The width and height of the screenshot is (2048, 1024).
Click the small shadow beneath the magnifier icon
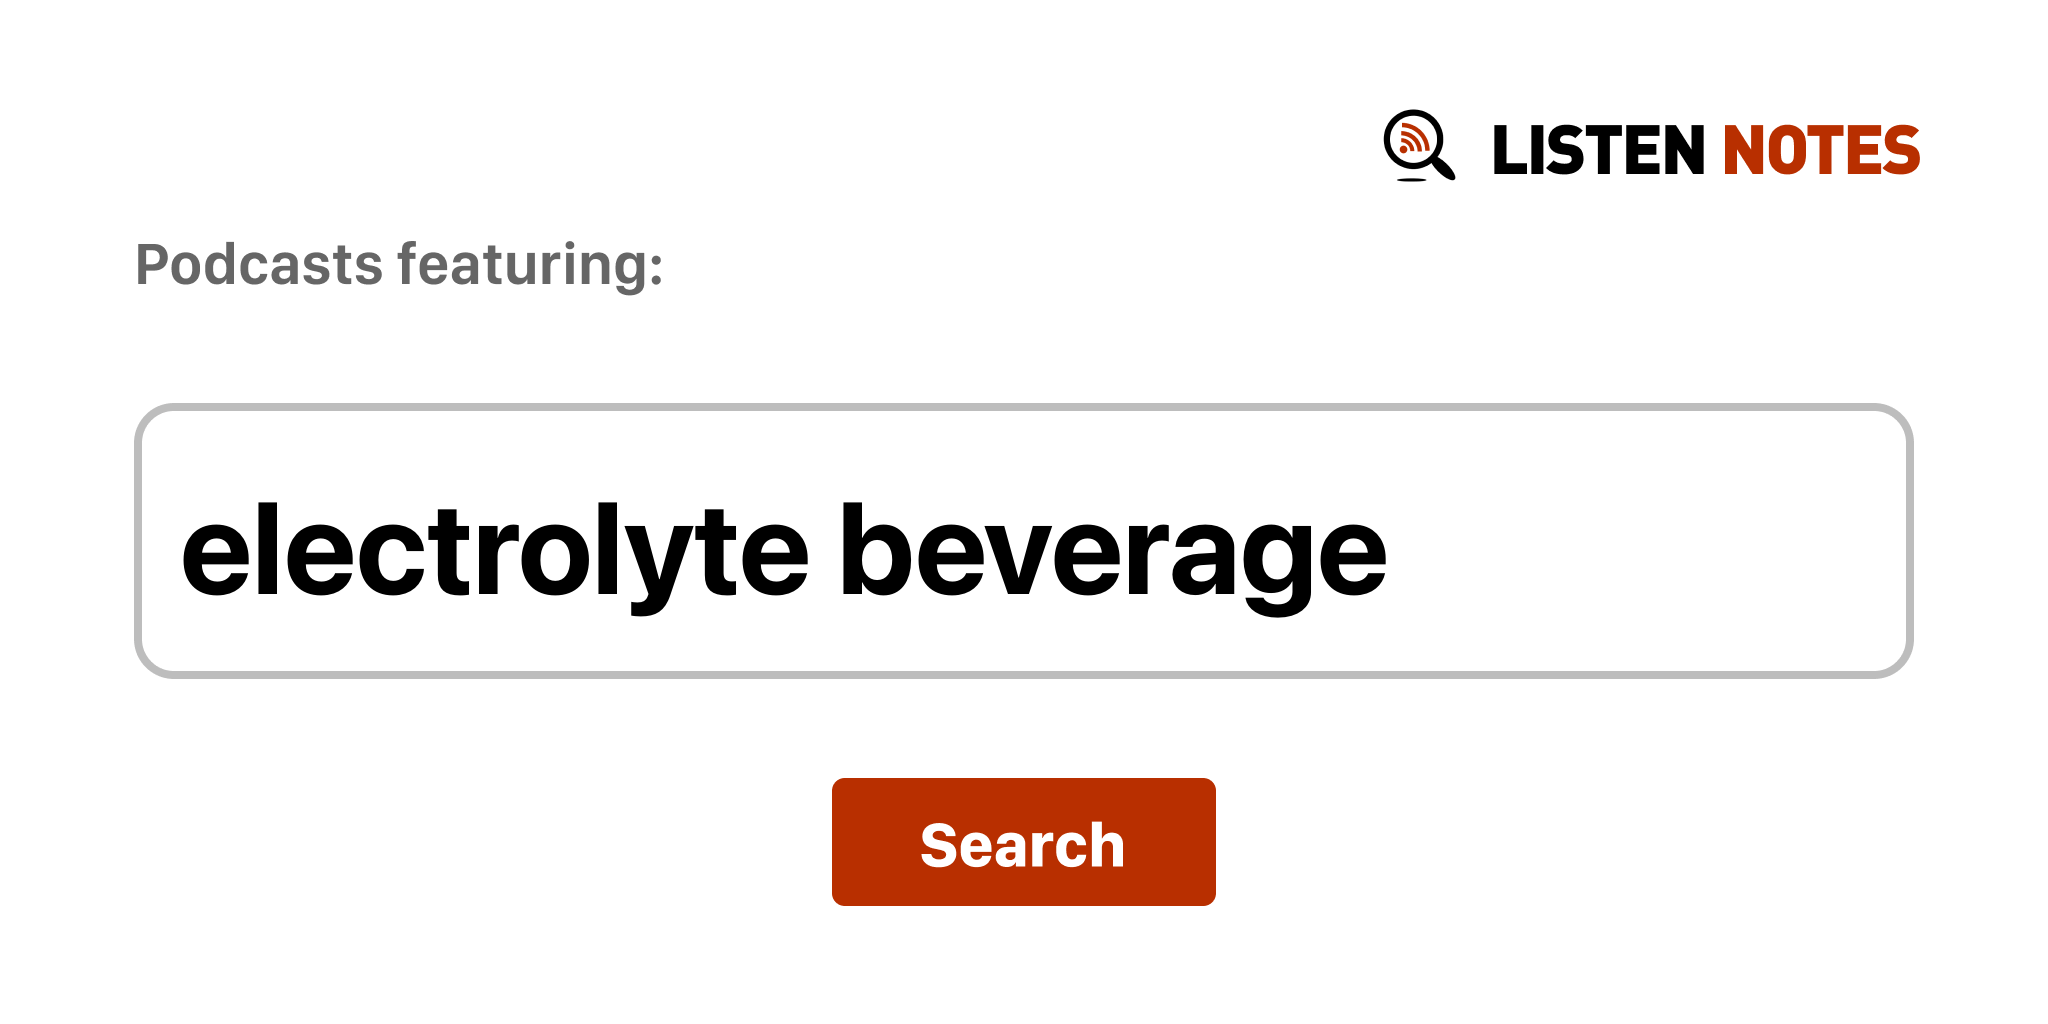tap(1411, 180)
